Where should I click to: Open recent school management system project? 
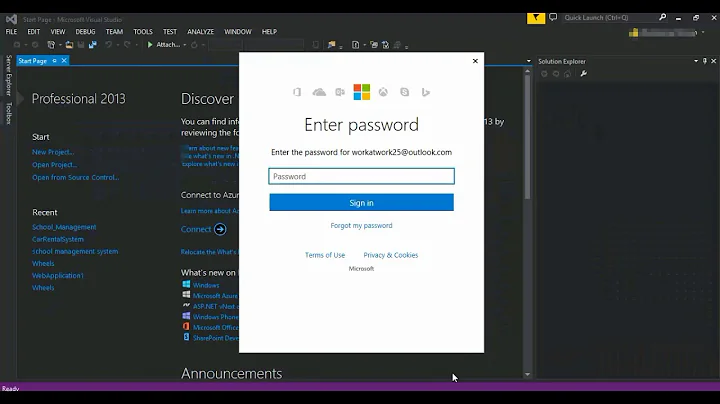click(x=75, y=251)
